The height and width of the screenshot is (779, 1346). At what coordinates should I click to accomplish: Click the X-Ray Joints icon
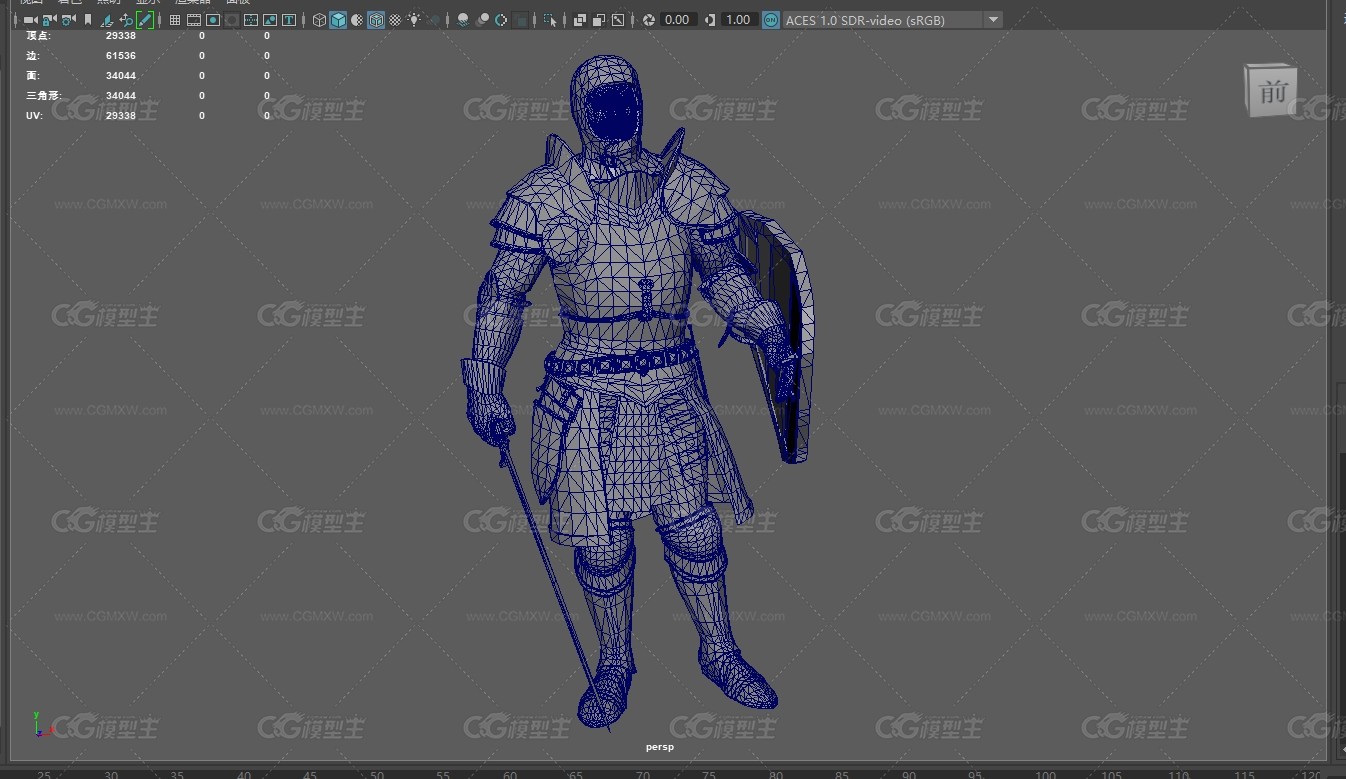pos(618,20)
